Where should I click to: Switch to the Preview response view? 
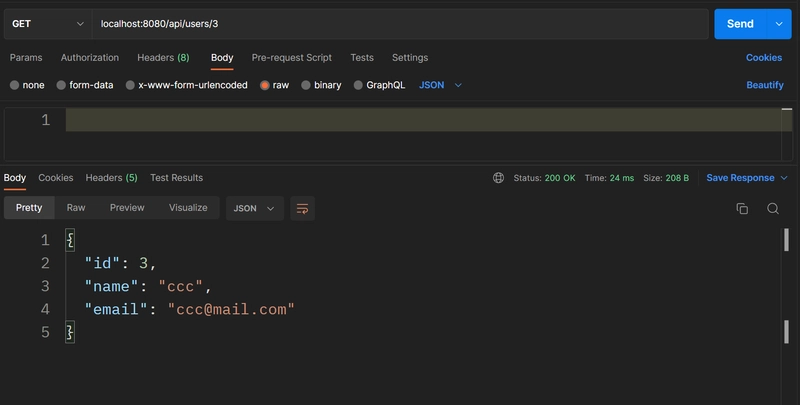[127, 208]
